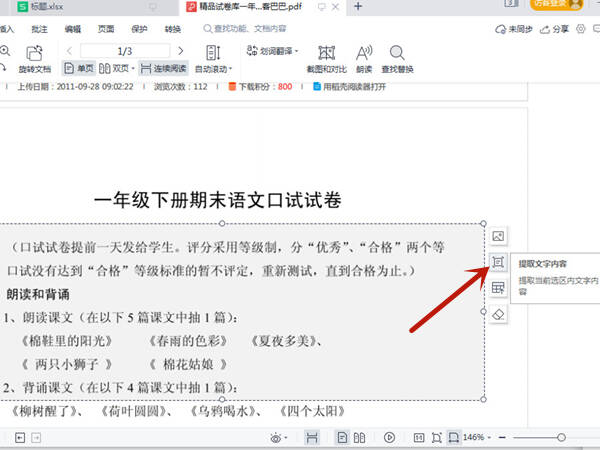The height and width of the screenshot is (450, 600).
Task: Click the page number 1/3 field
Action: (x=125, y=51)
